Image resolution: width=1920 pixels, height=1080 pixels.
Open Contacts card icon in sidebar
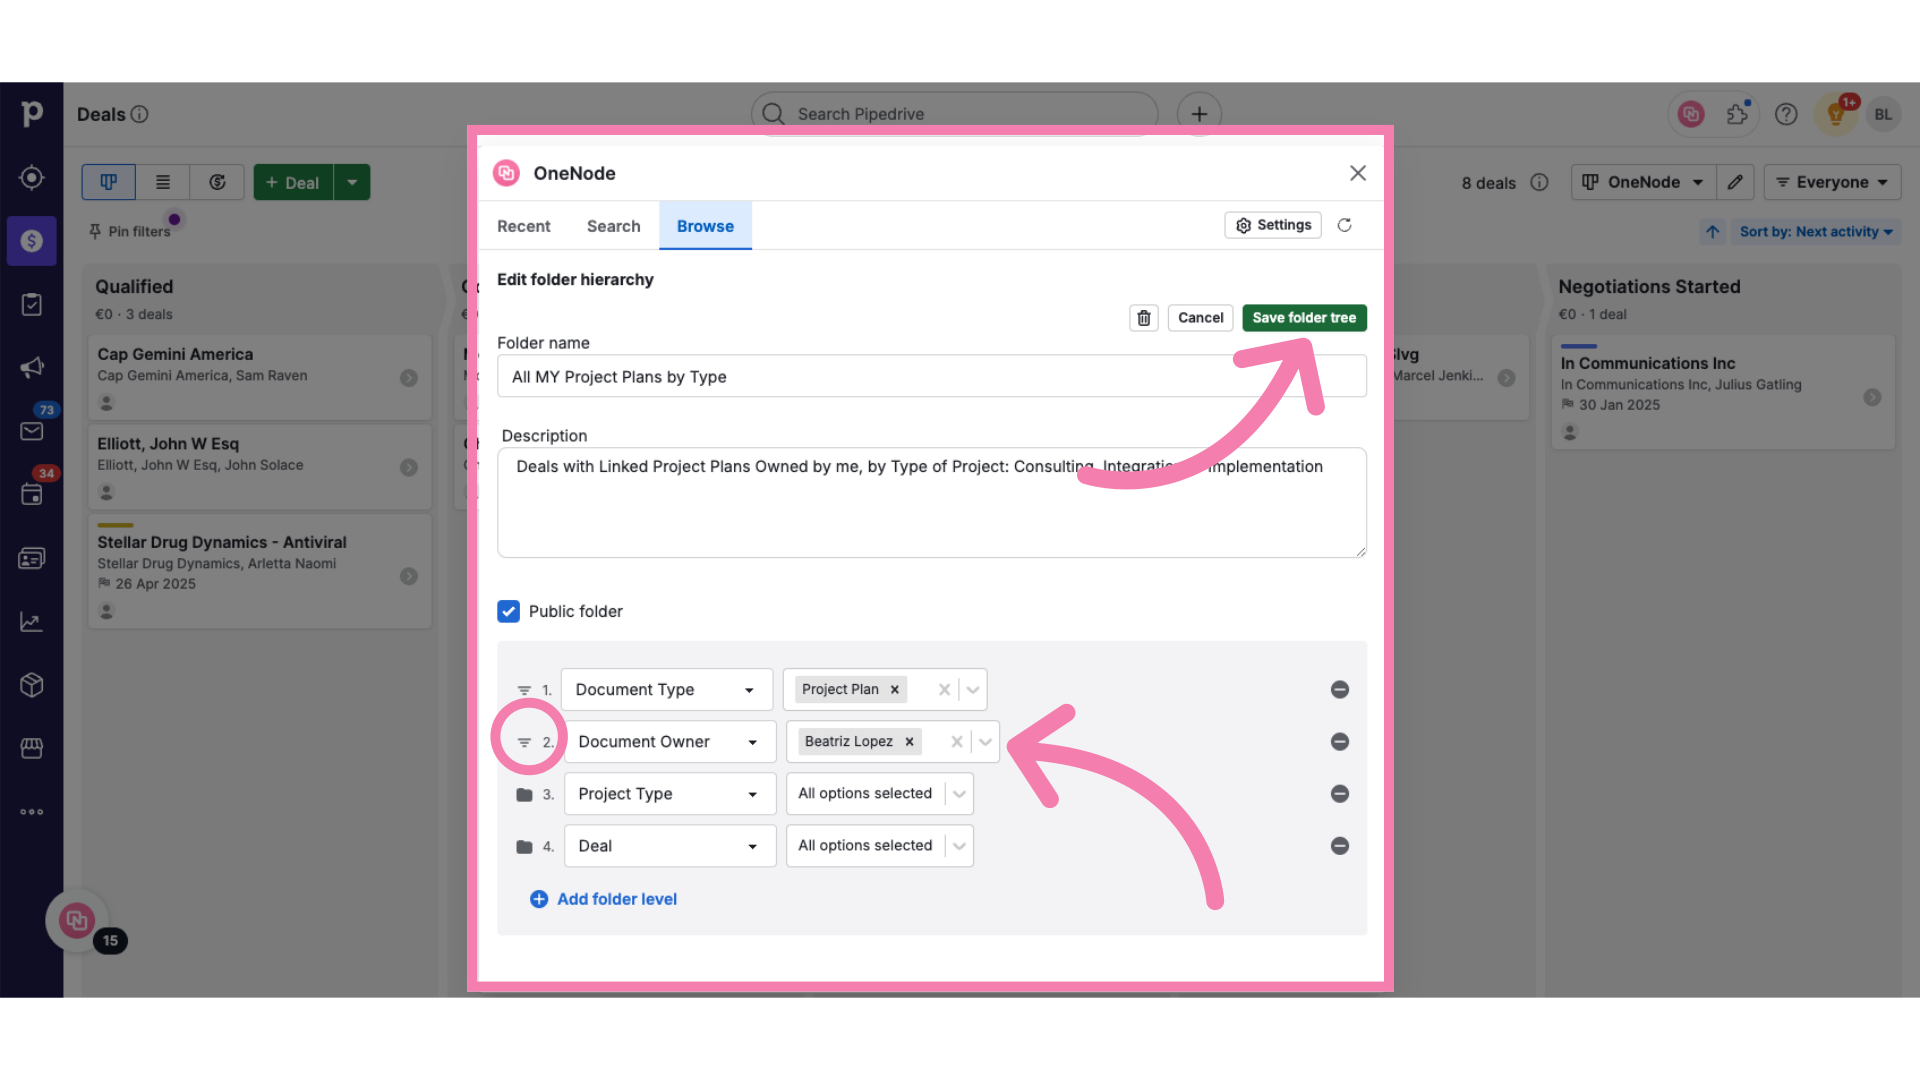coord(32,558)
